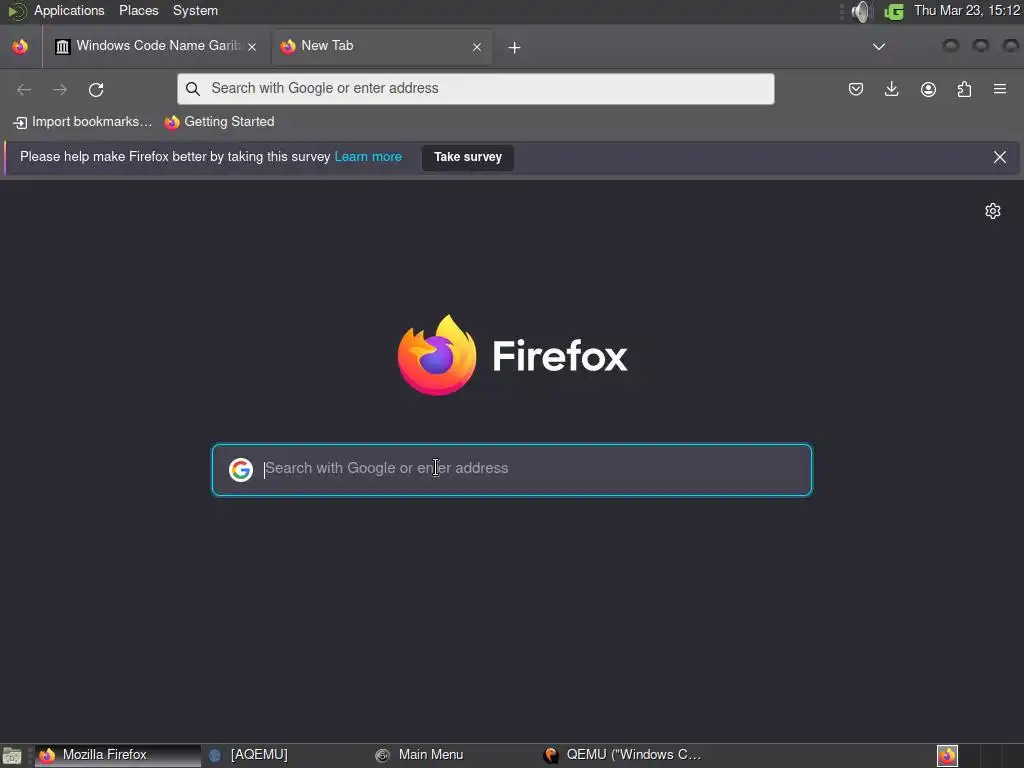Open the clock showing Thu Mar 23
1024x768 pixels.
[x=967, y=10]
